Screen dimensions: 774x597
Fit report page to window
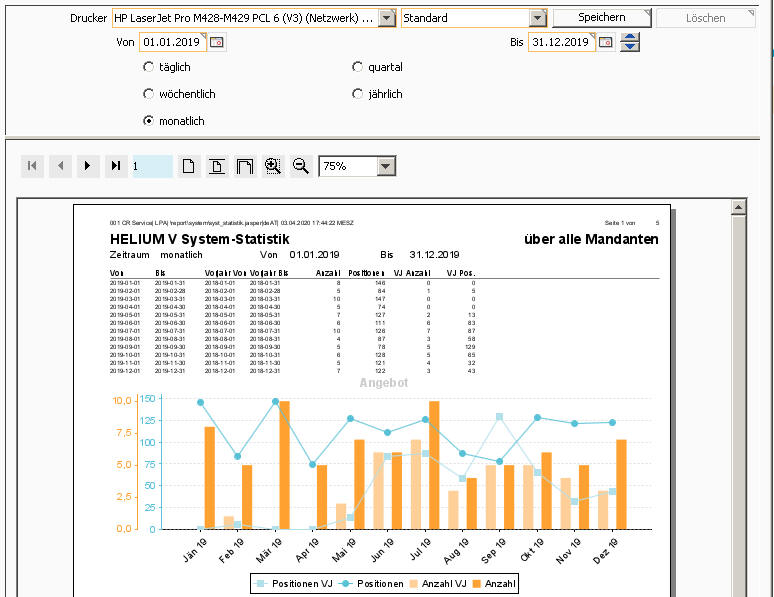(216, 166)
